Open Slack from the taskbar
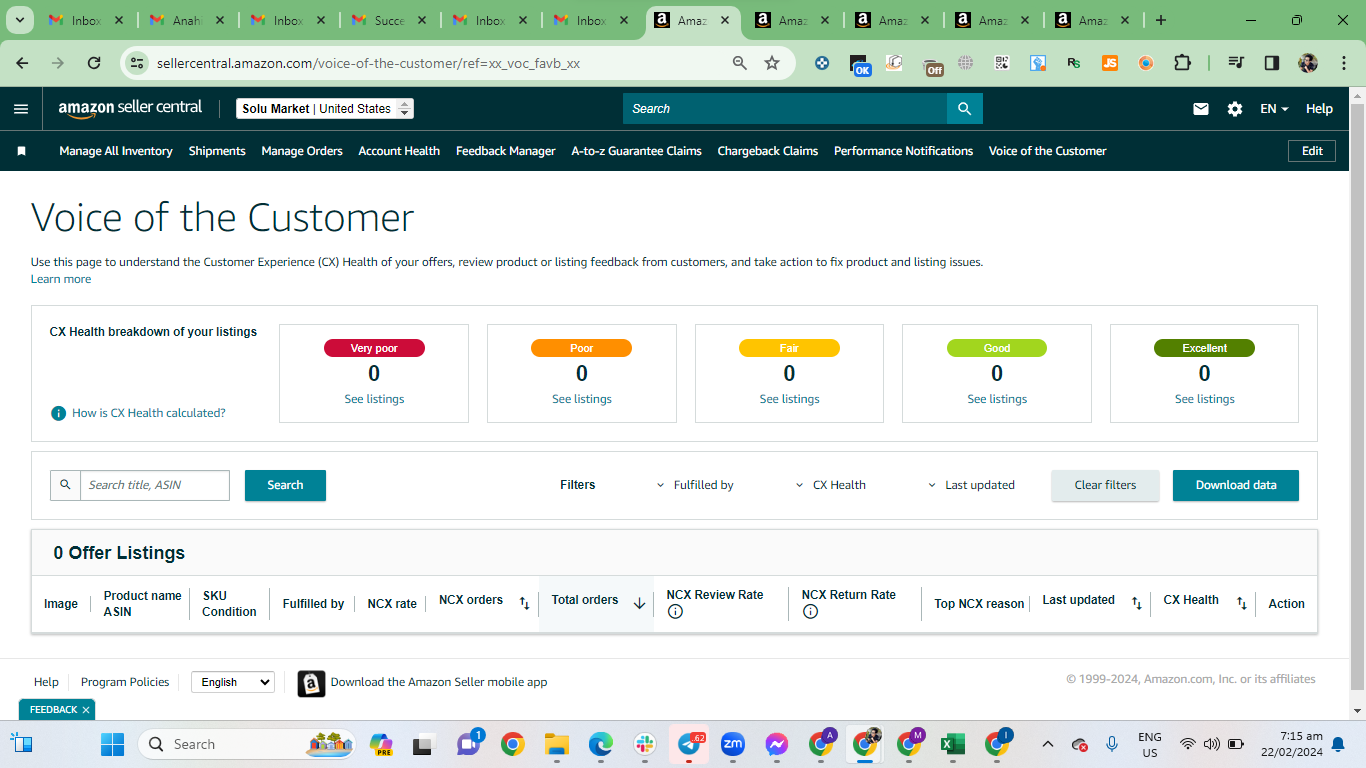 (x=644, y=744)
